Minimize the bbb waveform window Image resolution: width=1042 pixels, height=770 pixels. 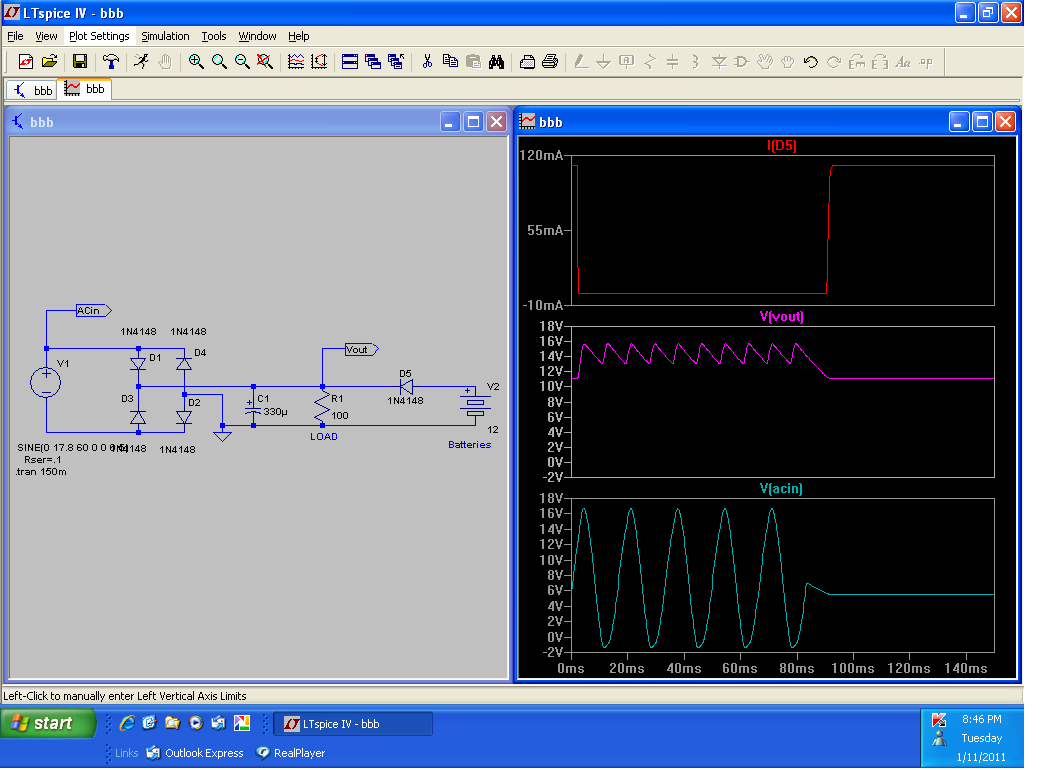(959, 122)
